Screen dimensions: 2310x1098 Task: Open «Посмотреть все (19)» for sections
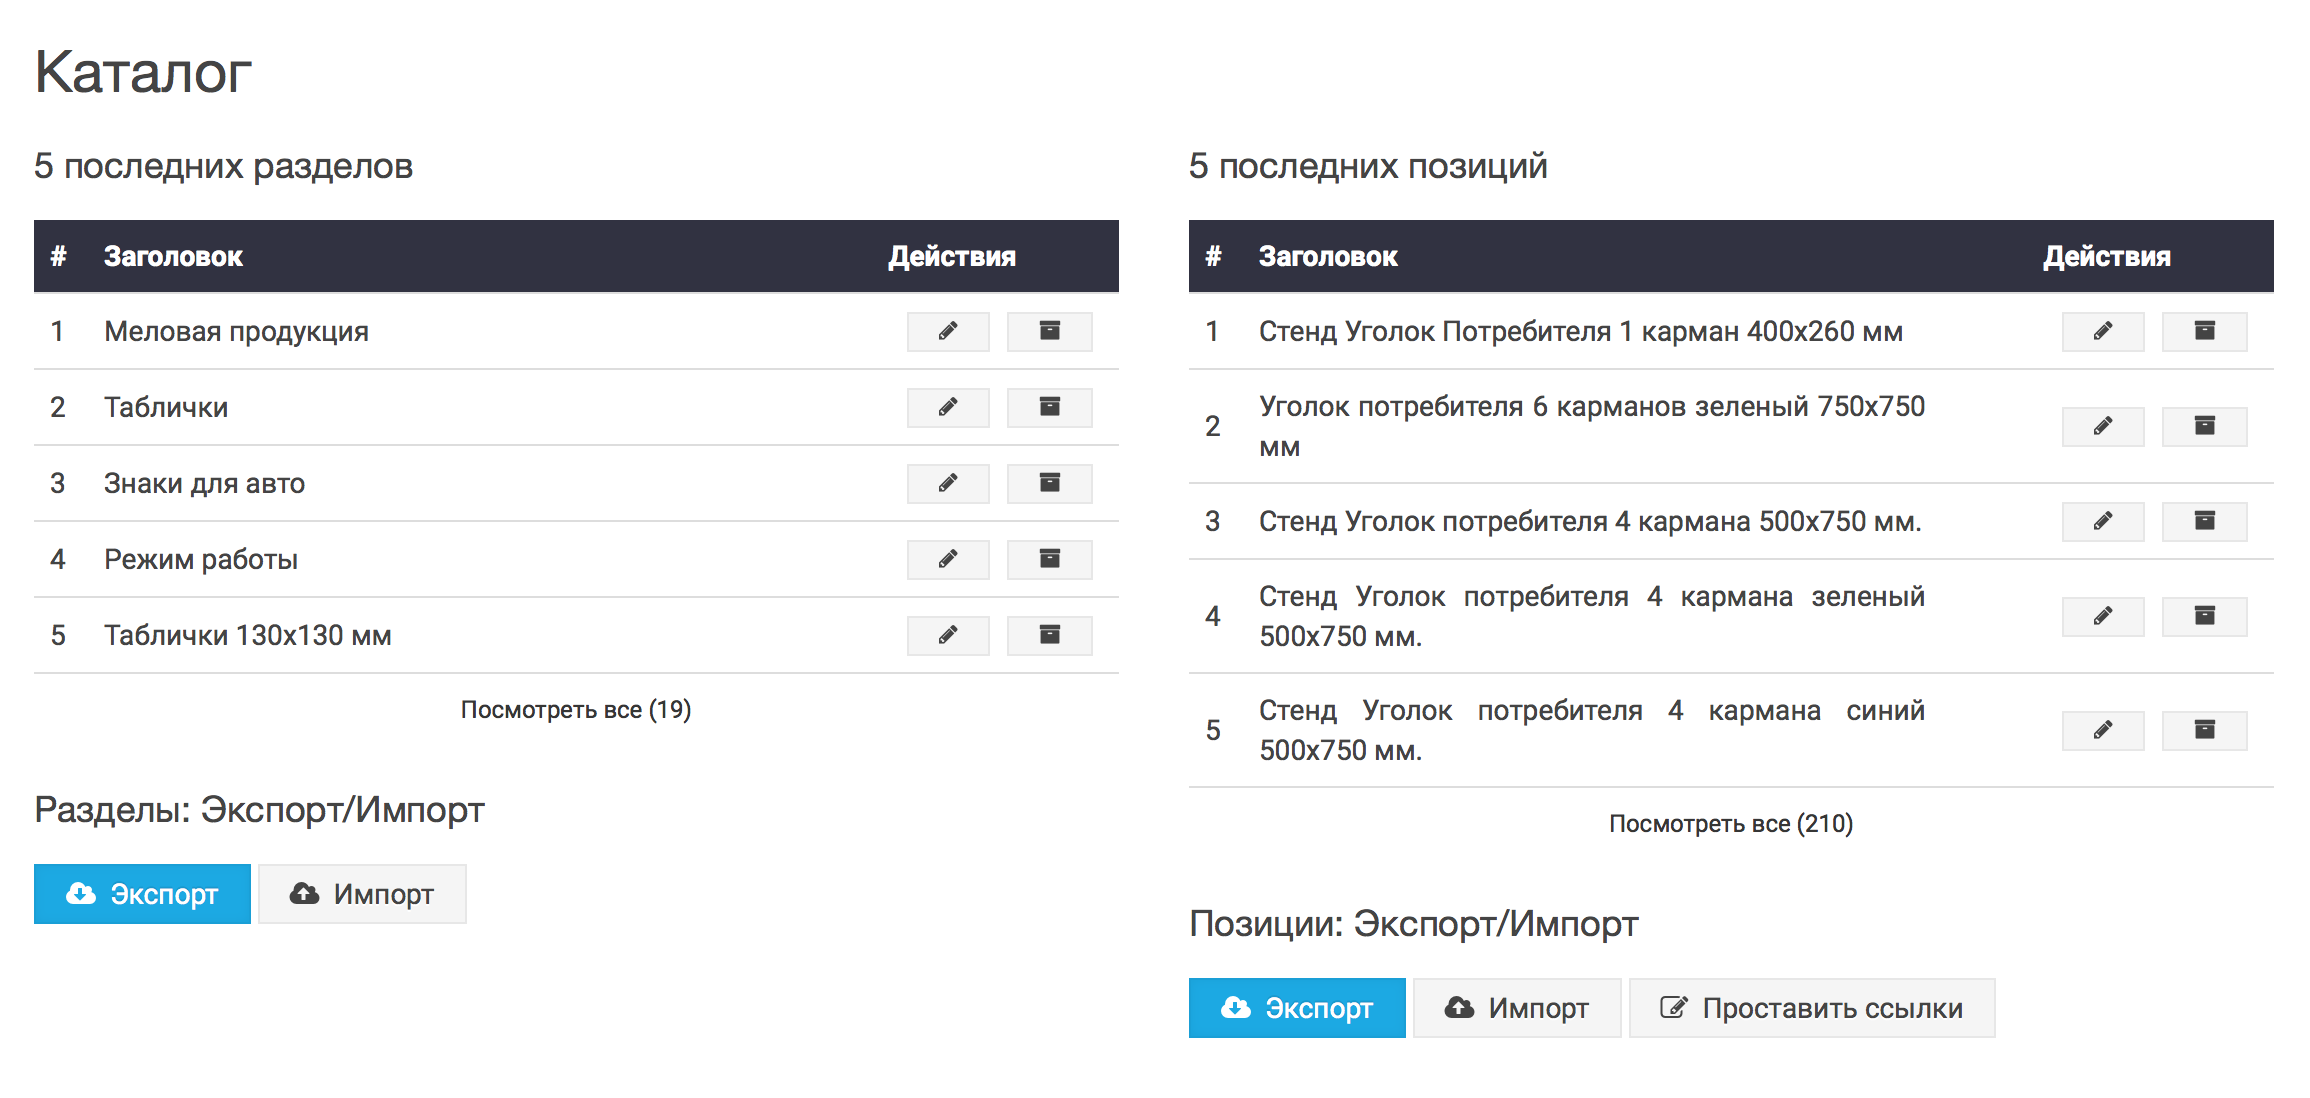576,708
